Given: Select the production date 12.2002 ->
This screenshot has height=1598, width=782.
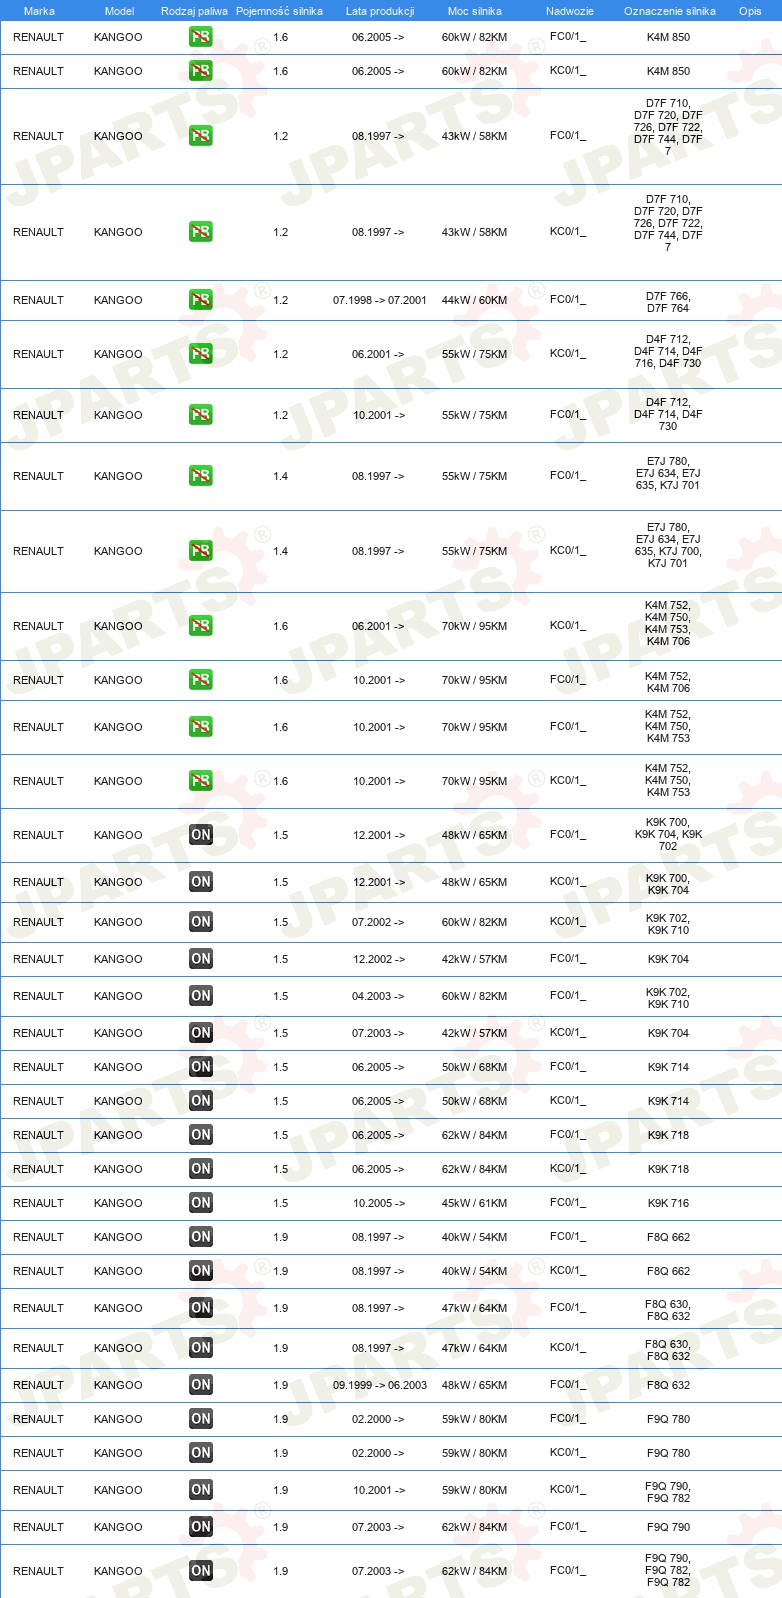Looking at the screenshot, I should 379,959.
